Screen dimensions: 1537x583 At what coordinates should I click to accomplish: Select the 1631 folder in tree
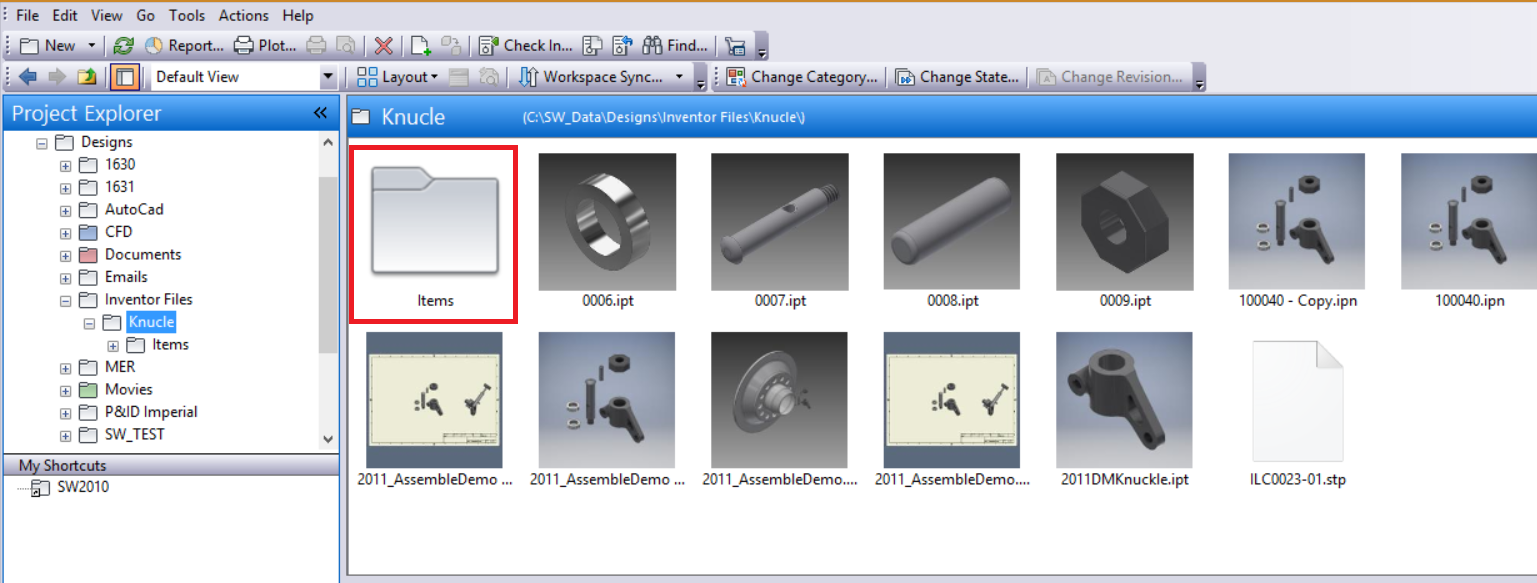pos(120,187)
